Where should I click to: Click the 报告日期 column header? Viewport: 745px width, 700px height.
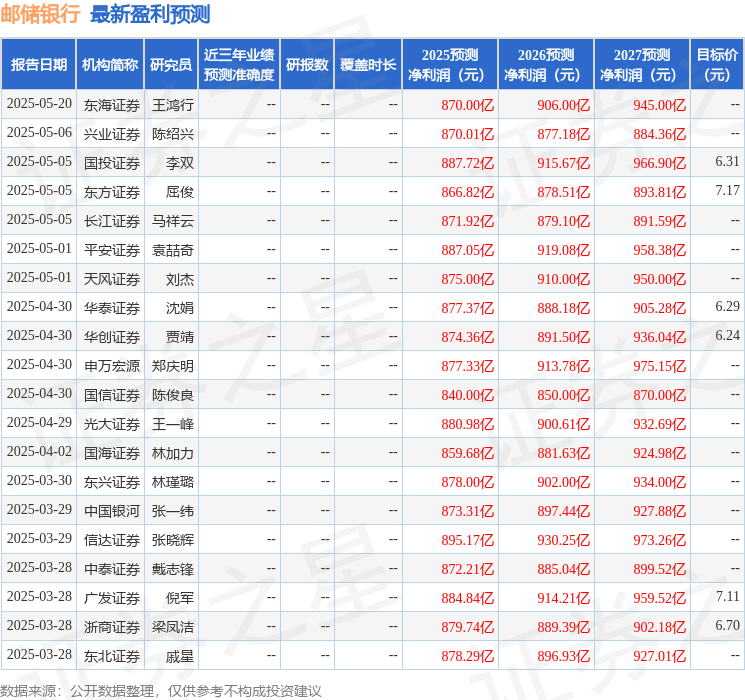(38, 65)
